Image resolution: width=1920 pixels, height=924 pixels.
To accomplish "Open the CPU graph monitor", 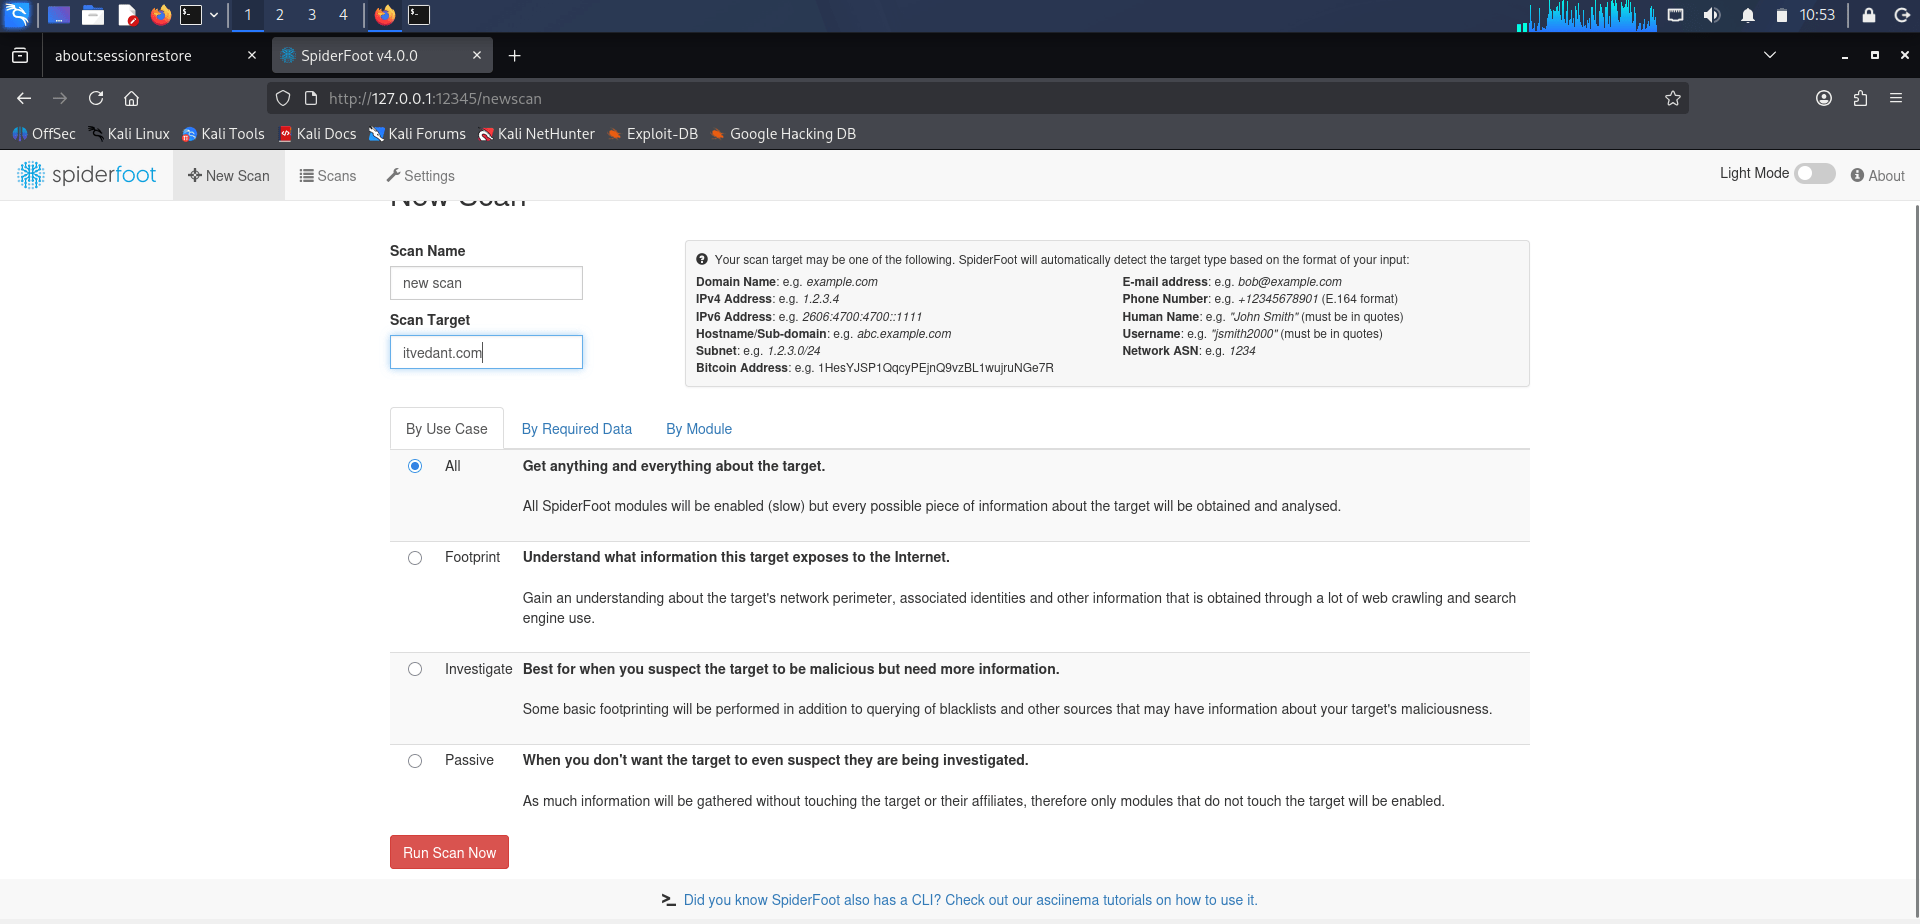I will (1587, 15).
